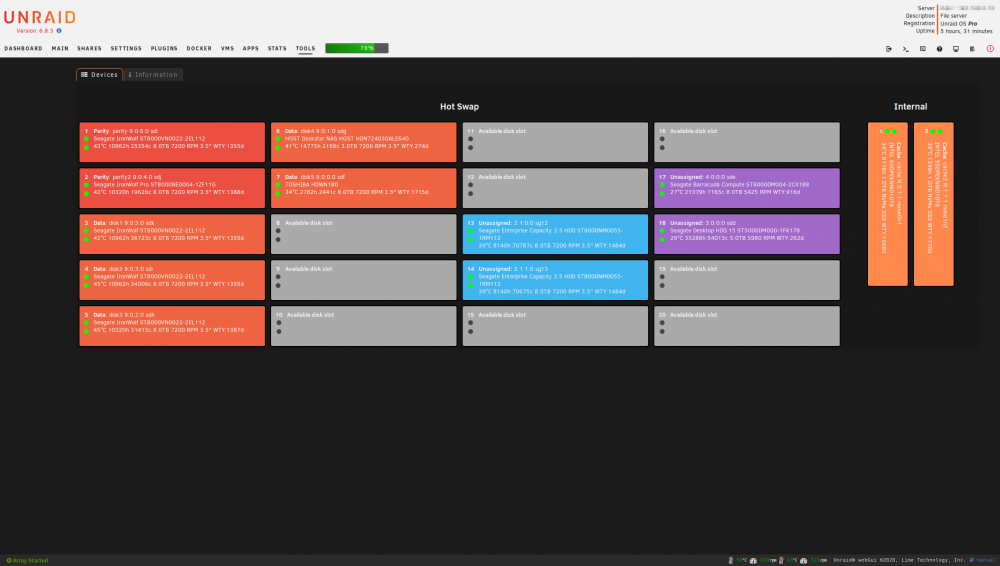The width and height of the screenshot is (1000, 566).
Task: Select the purple Seagate Desktop HDD slot 18
Action: 747,234
